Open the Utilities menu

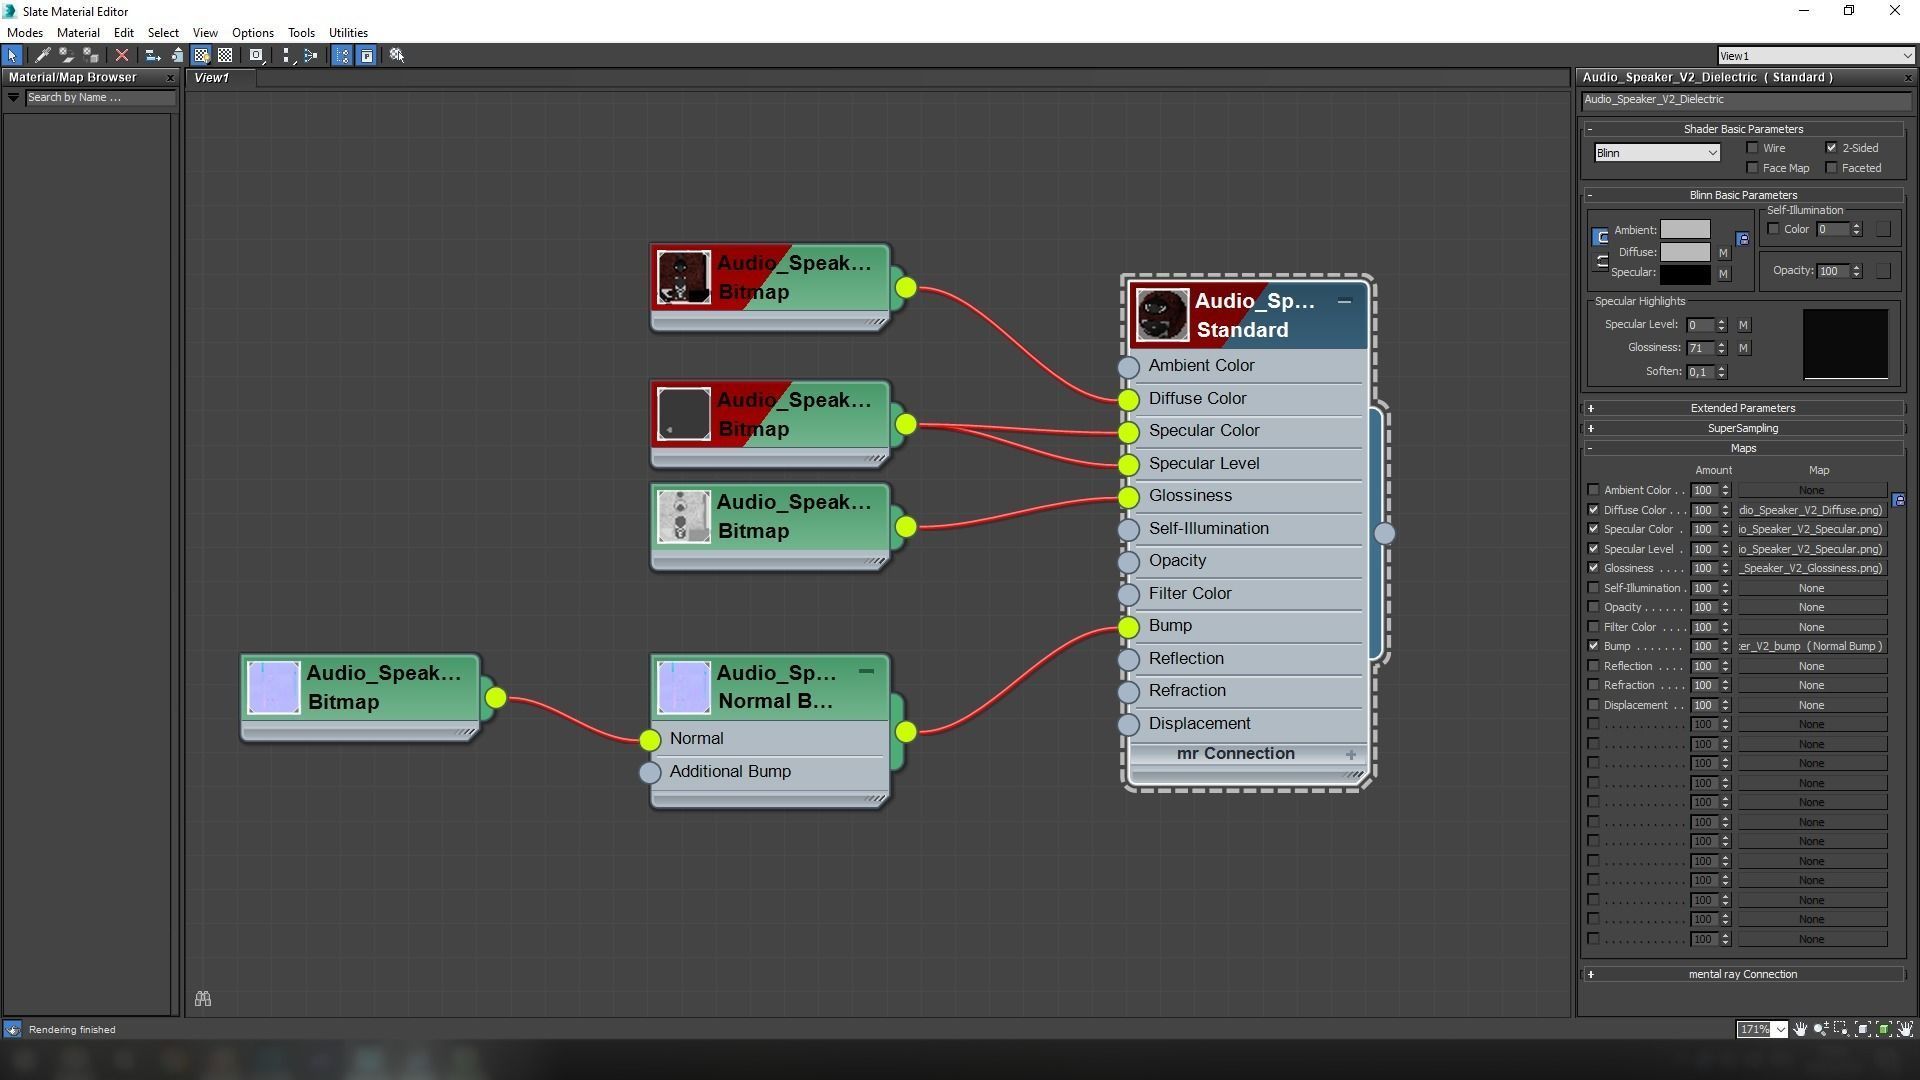(348, 33)
